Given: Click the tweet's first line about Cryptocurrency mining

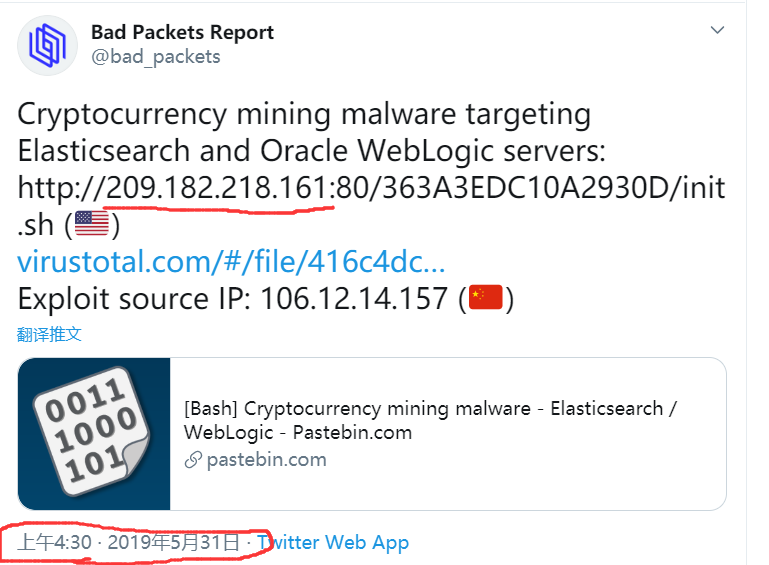Looking at the screenshot, I should [304, 113].
